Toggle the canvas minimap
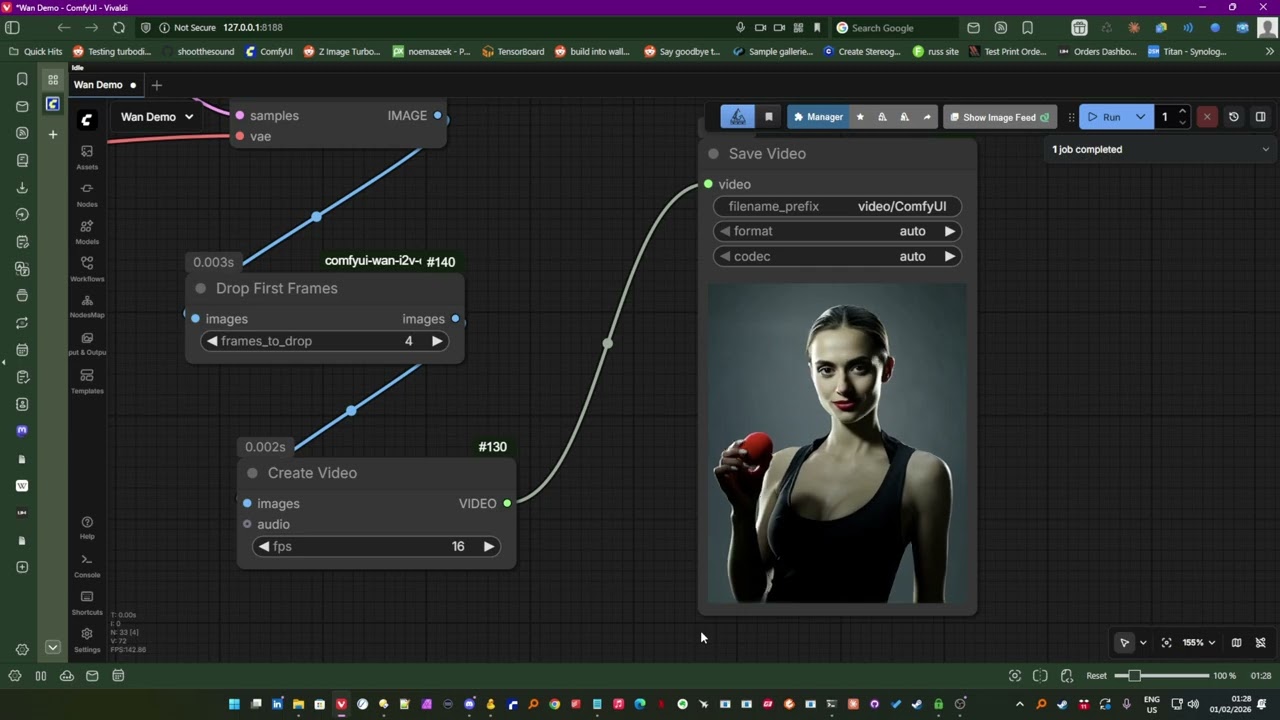The width and height of the screenshot is (1280, 720). pyautogui.click(x=1237, y=643)
